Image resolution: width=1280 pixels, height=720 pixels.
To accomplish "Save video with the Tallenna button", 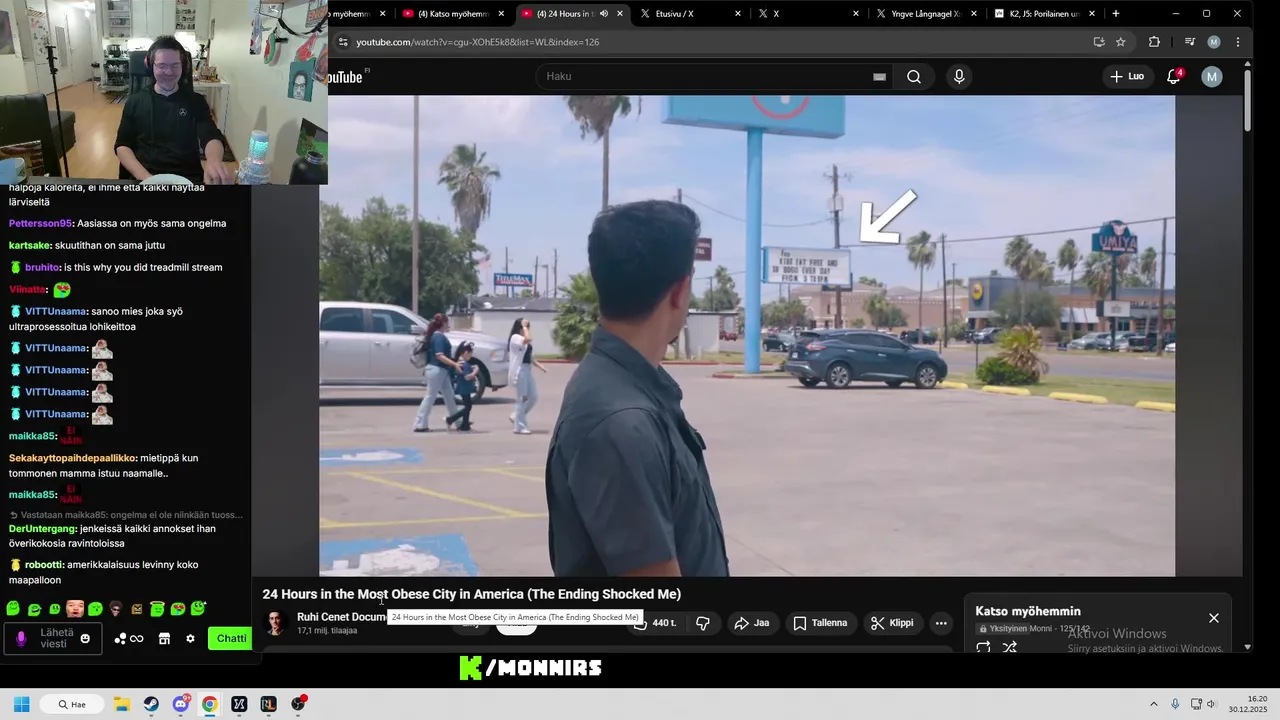I will (820, 623).
